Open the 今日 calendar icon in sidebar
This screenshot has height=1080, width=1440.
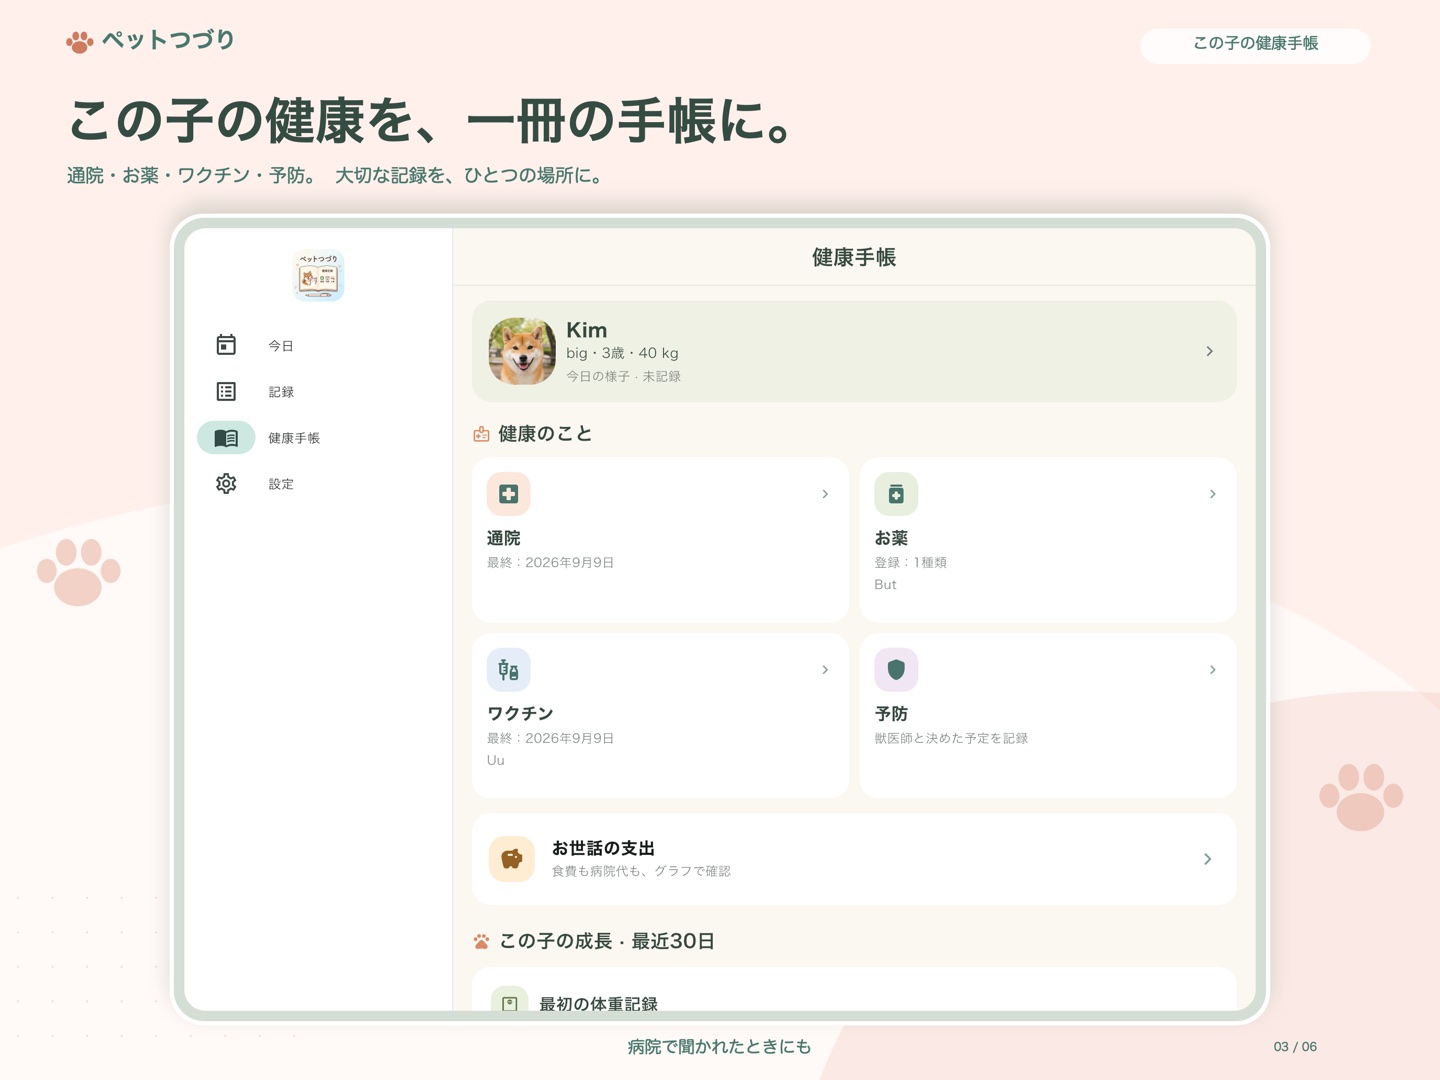click(226, 345)
